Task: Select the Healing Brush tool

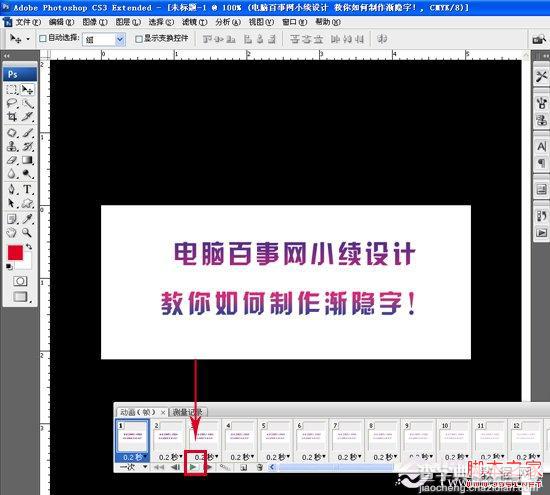Action: [12, 133]
